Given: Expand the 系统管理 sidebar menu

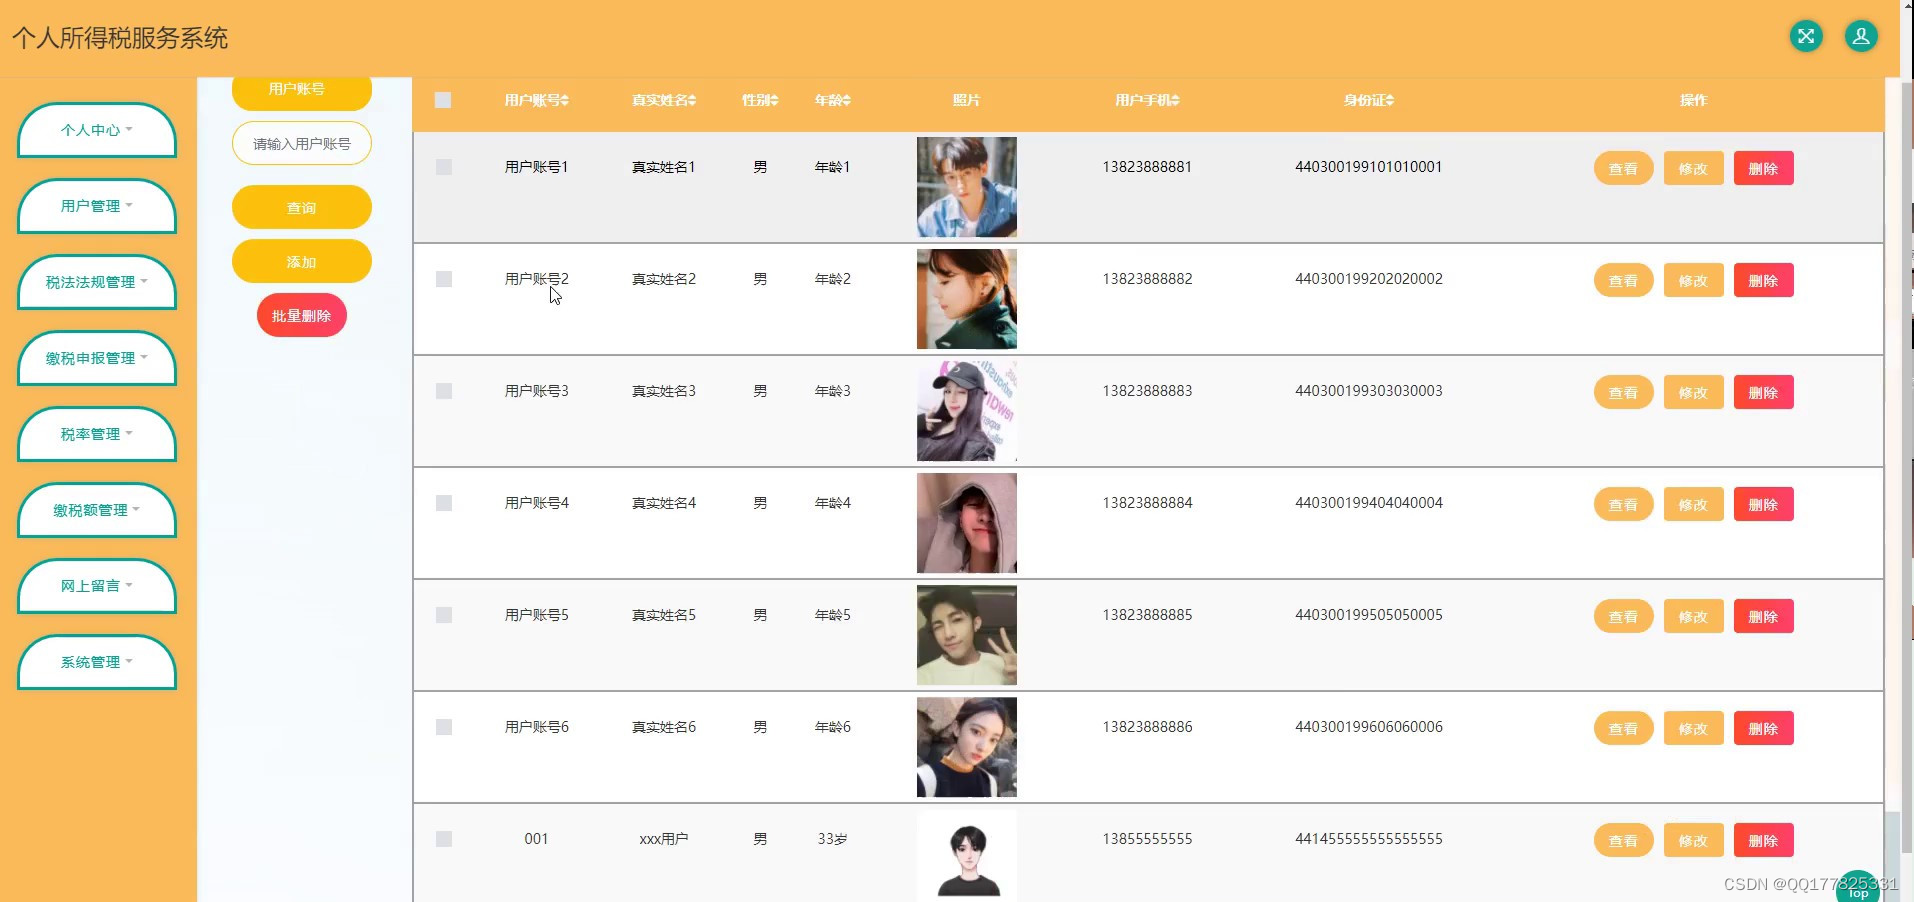Looking at the screenshot, I should pyautogui.click(x=97, y=662).
